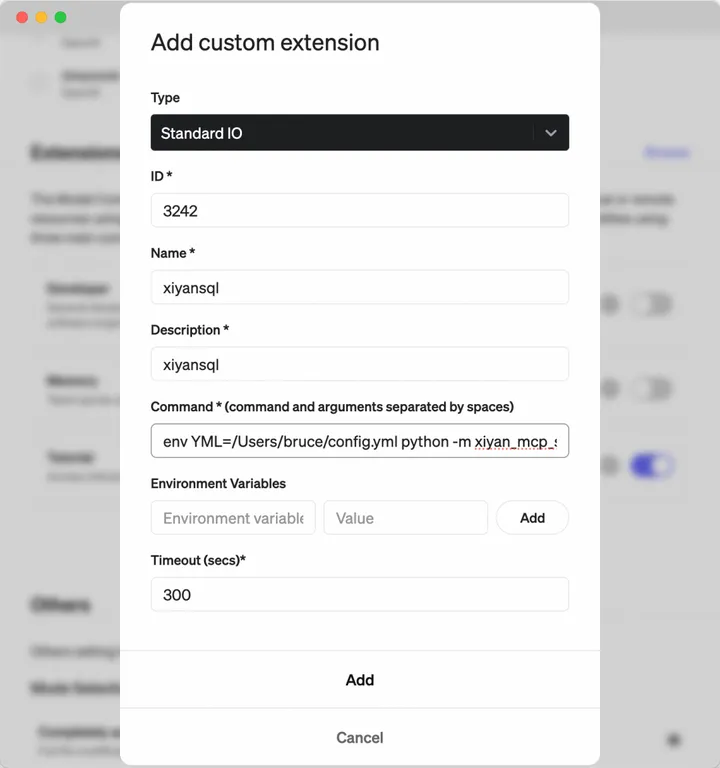The image size is (720, 768).
Task: Click the Description input field
Action: [360, 365]
